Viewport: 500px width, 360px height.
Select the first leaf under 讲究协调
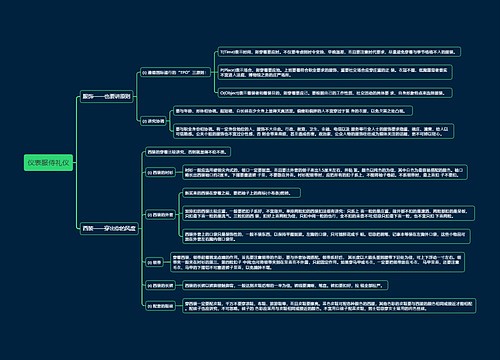tap(293, 111)
